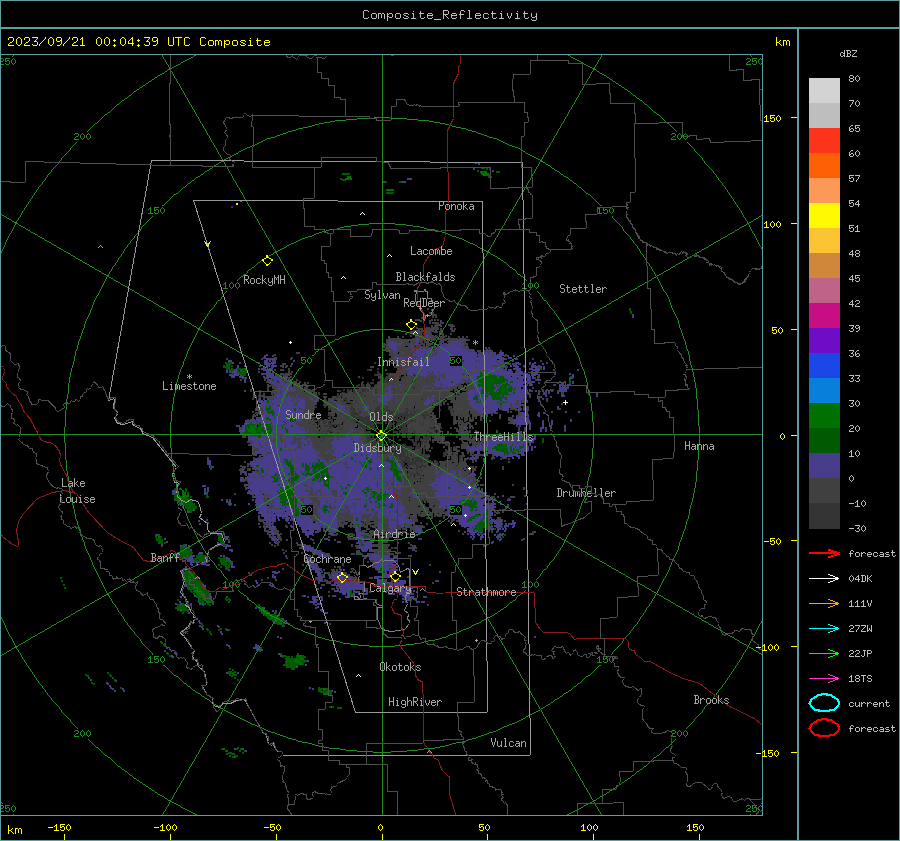Click the Sundre label

(303, 414)
